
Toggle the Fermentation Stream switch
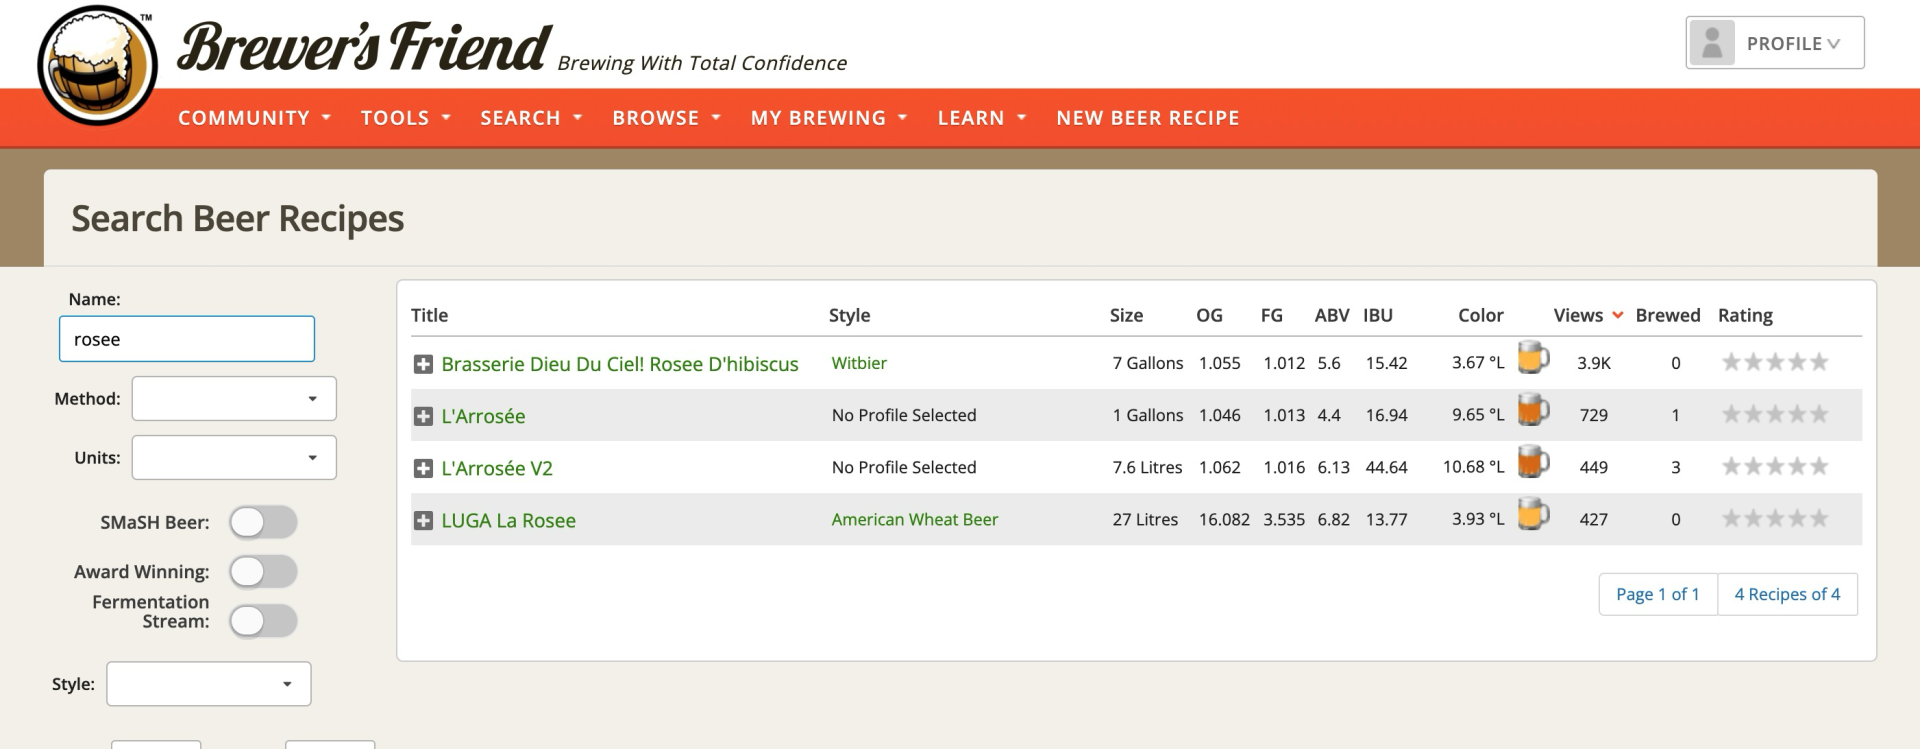coord(263,621)
